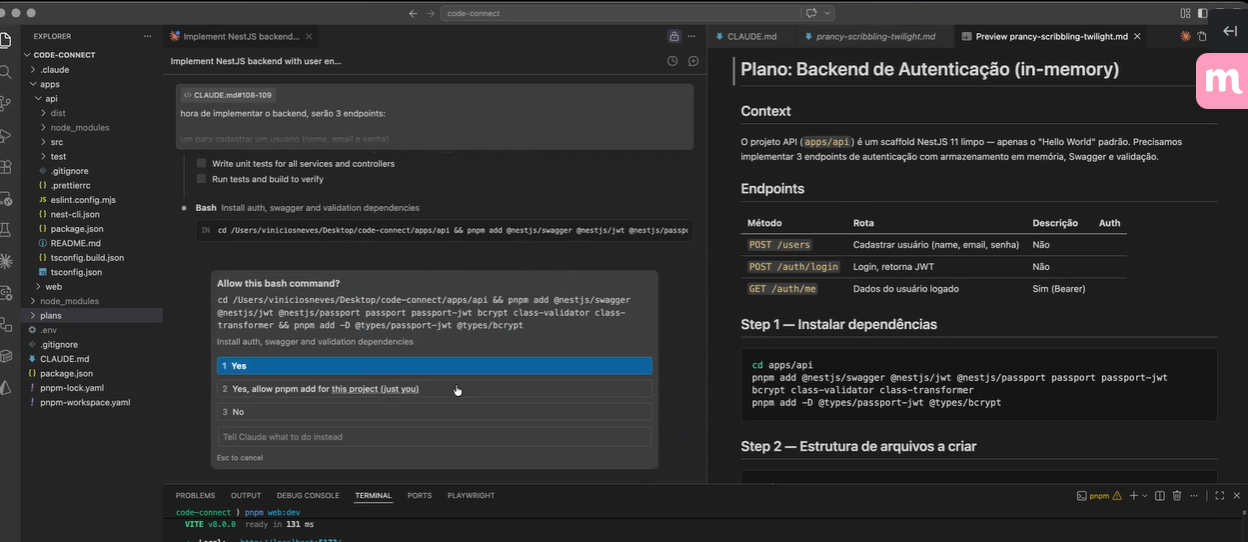Click the session history clock icon
The height and width of the screenshot is (542, 1248).
click(x=672, y=61)
